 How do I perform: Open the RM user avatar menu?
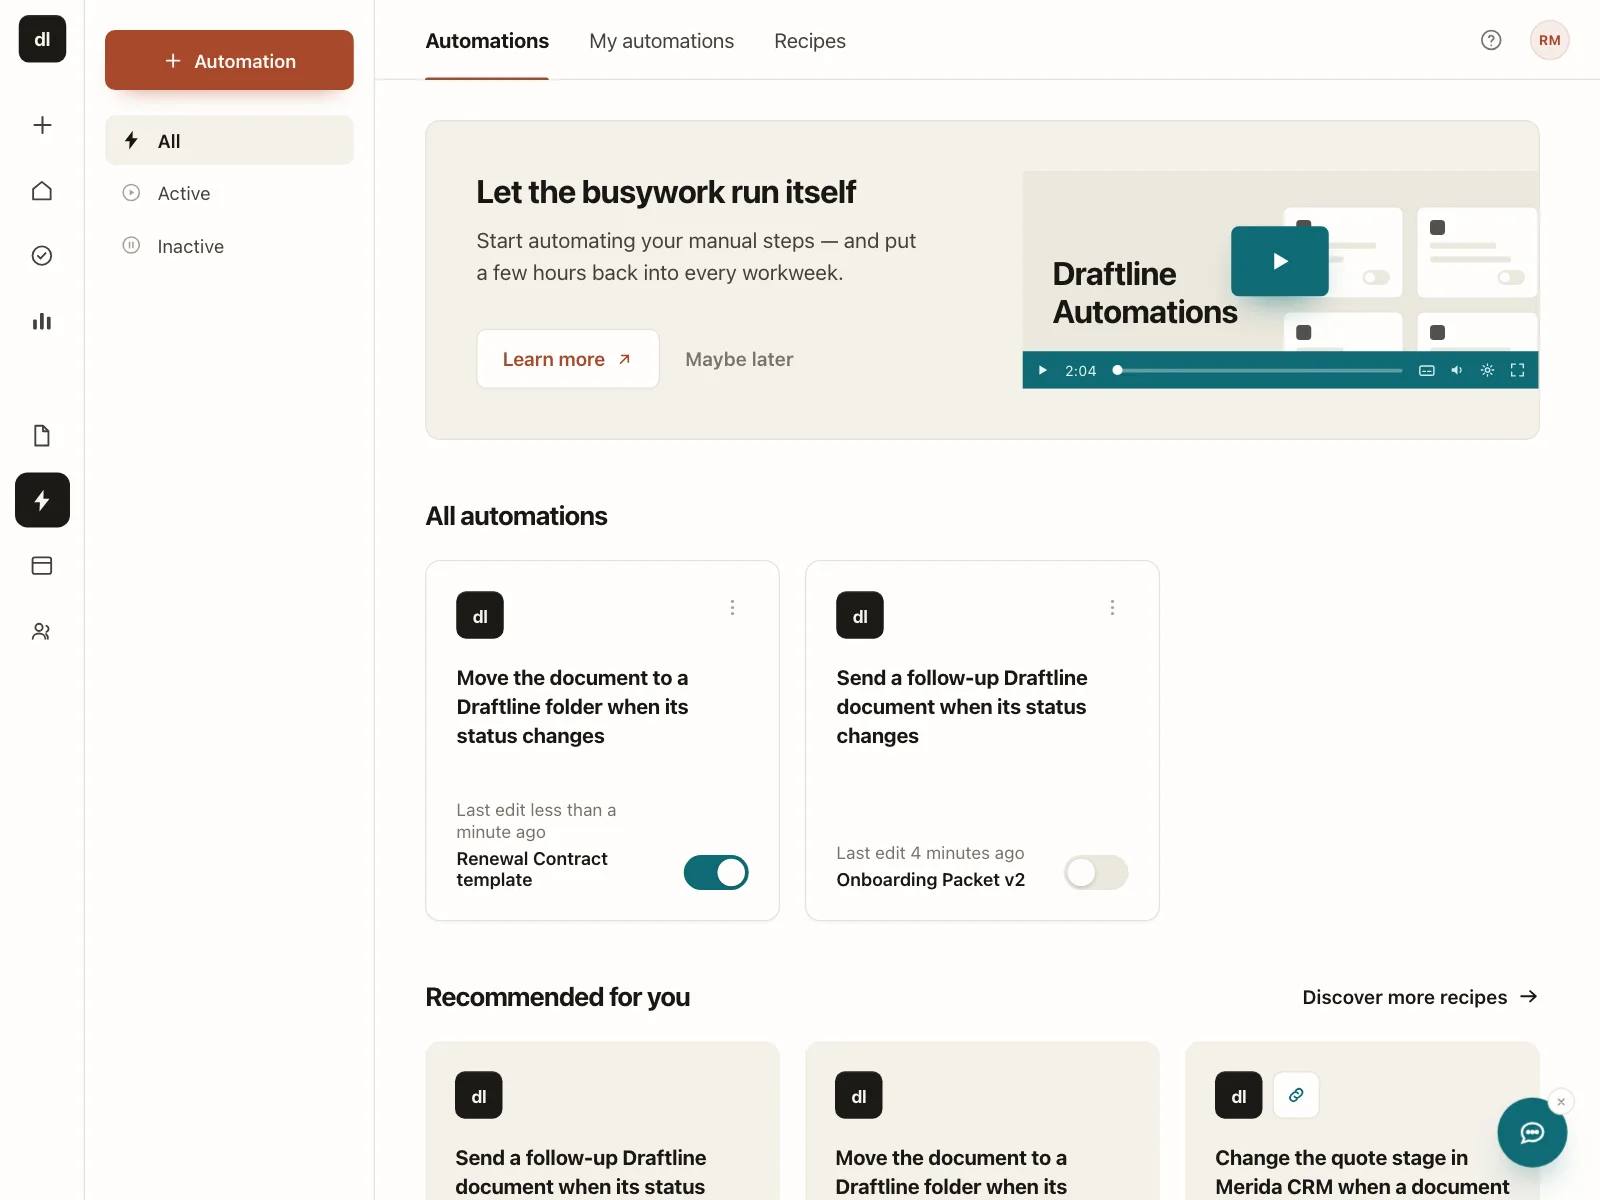pos(1550,40)
